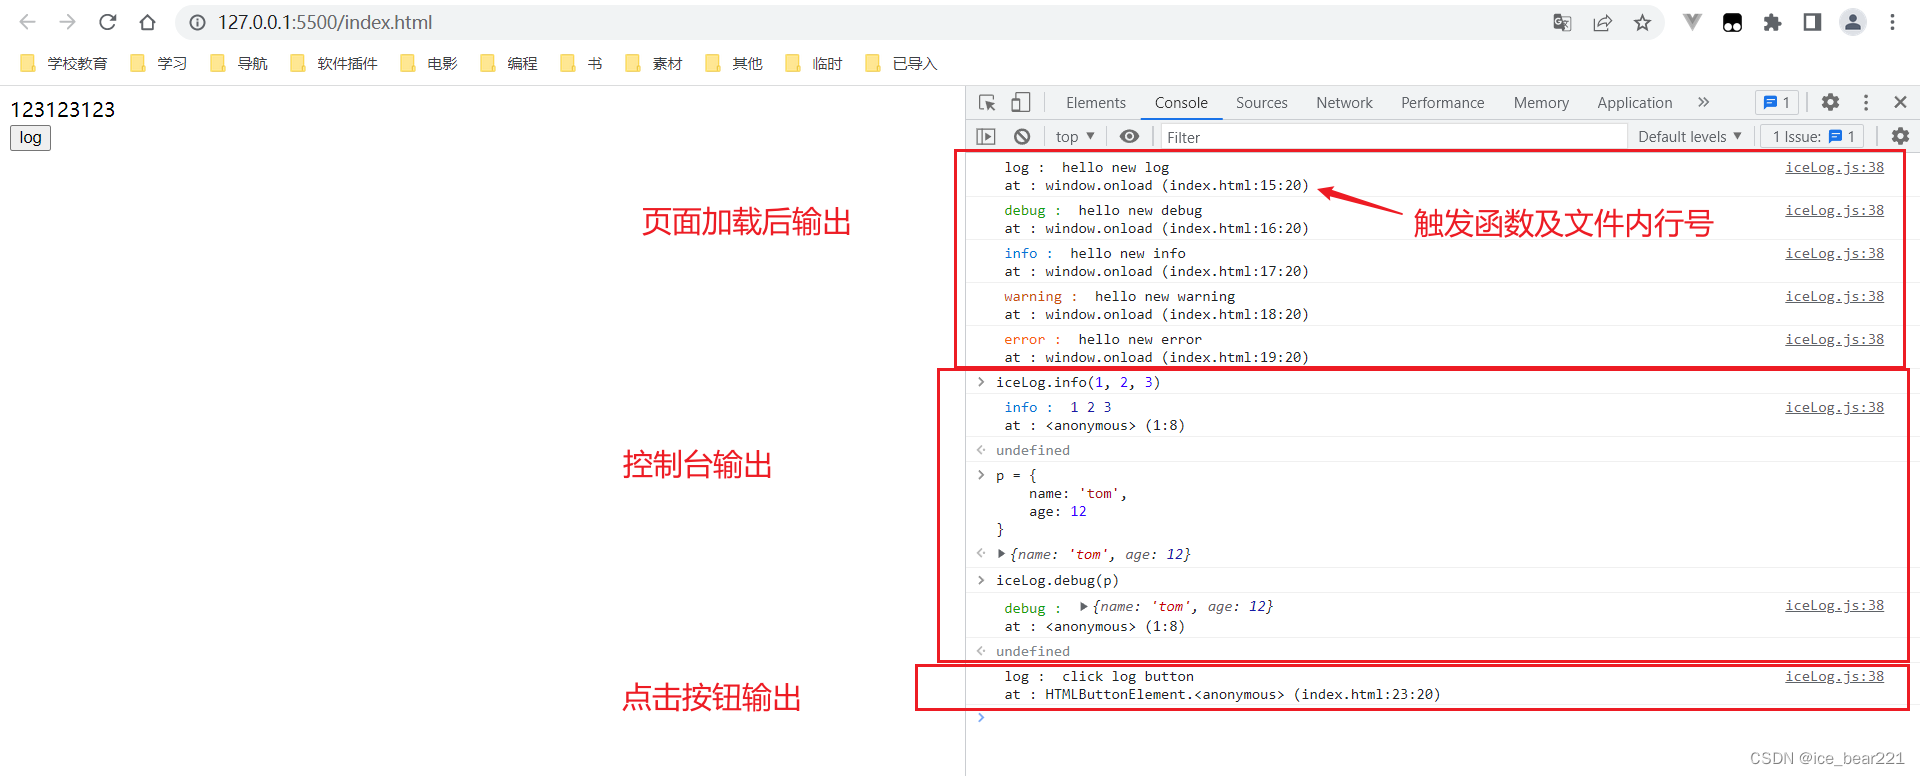This screenshot has width=1920, height=776.
Task: Close the DevTools panel
Action: pyautogui.click(x=1900, y=102)
